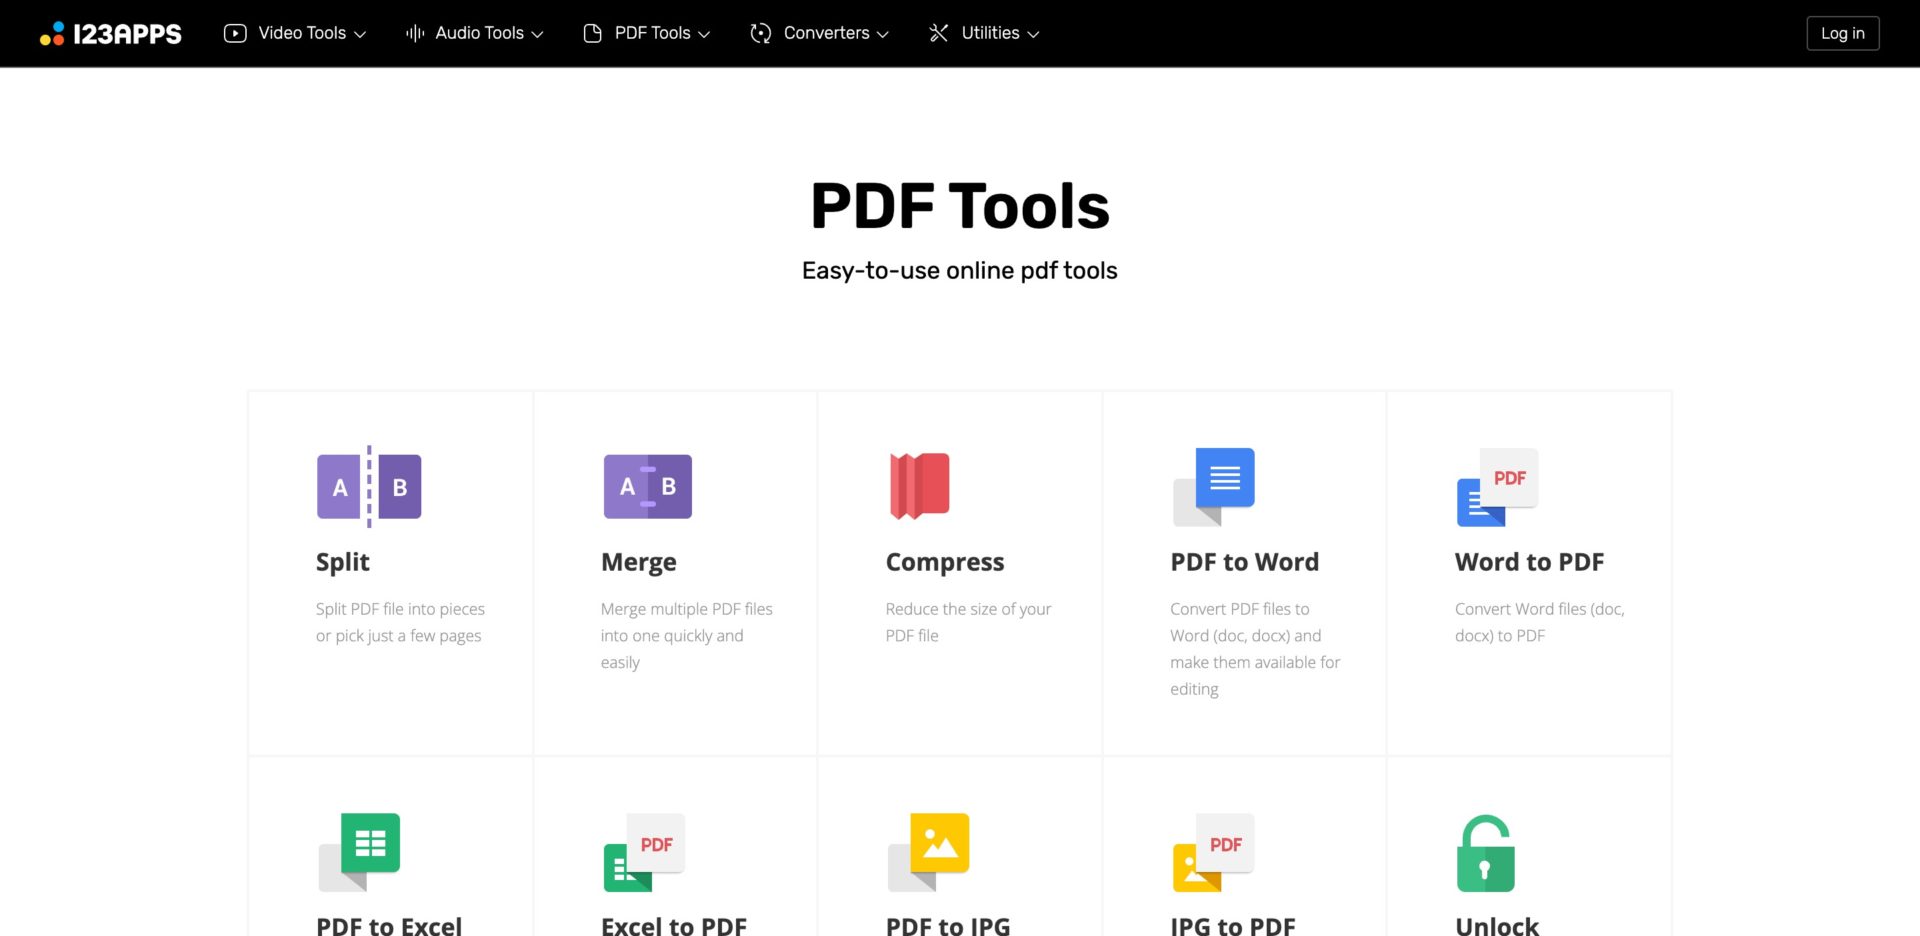Click the Merge tool card
The height and width of the screenshot is (936, 1920).
676,573
